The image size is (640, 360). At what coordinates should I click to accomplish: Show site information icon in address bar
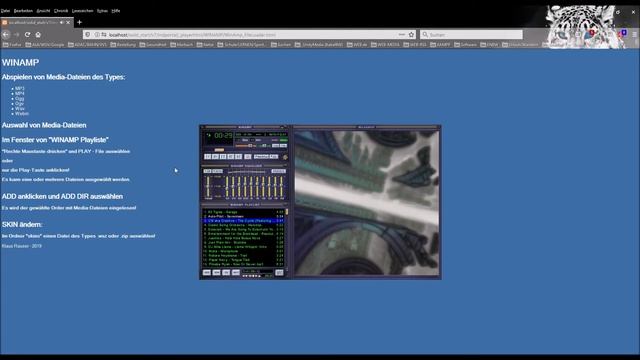point(97,35)
